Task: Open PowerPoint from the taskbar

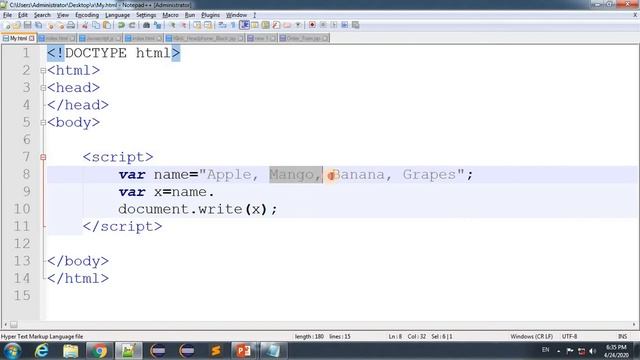Action: point(243,351)
